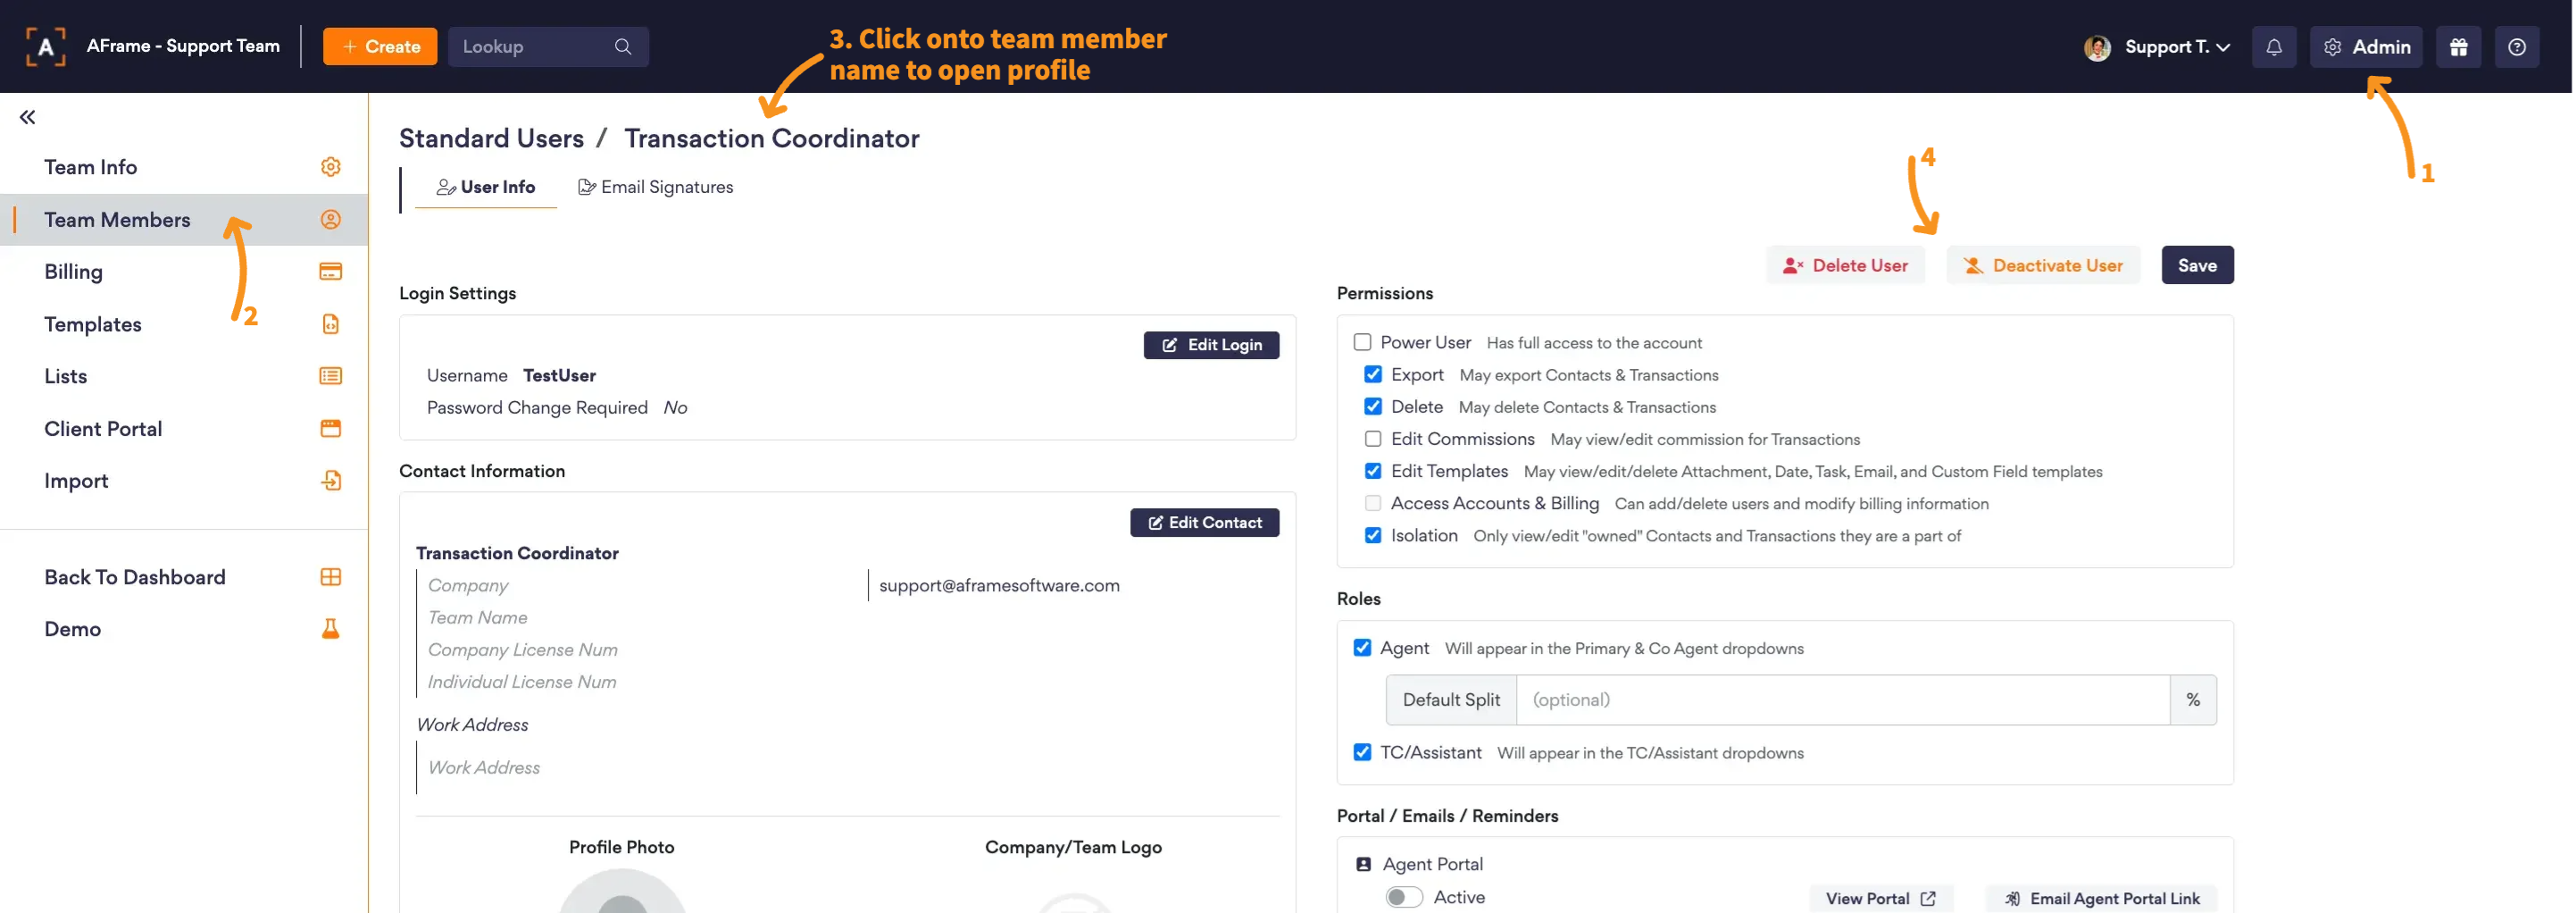This screenshot has height=913, width=2576.
Task: Click the Lists icon in sidebar
Action: pyautogui.click(x=330, y=376)
